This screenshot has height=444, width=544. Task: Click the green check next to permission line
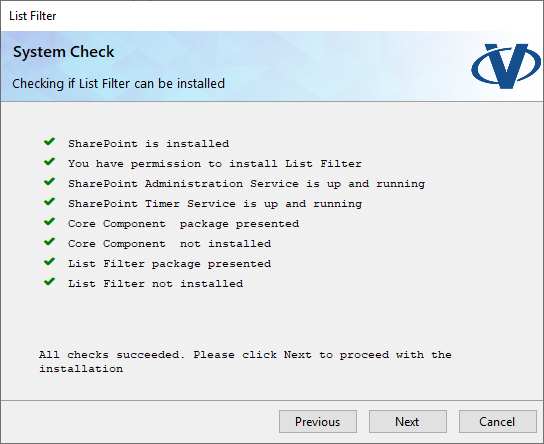coord(49,161)
